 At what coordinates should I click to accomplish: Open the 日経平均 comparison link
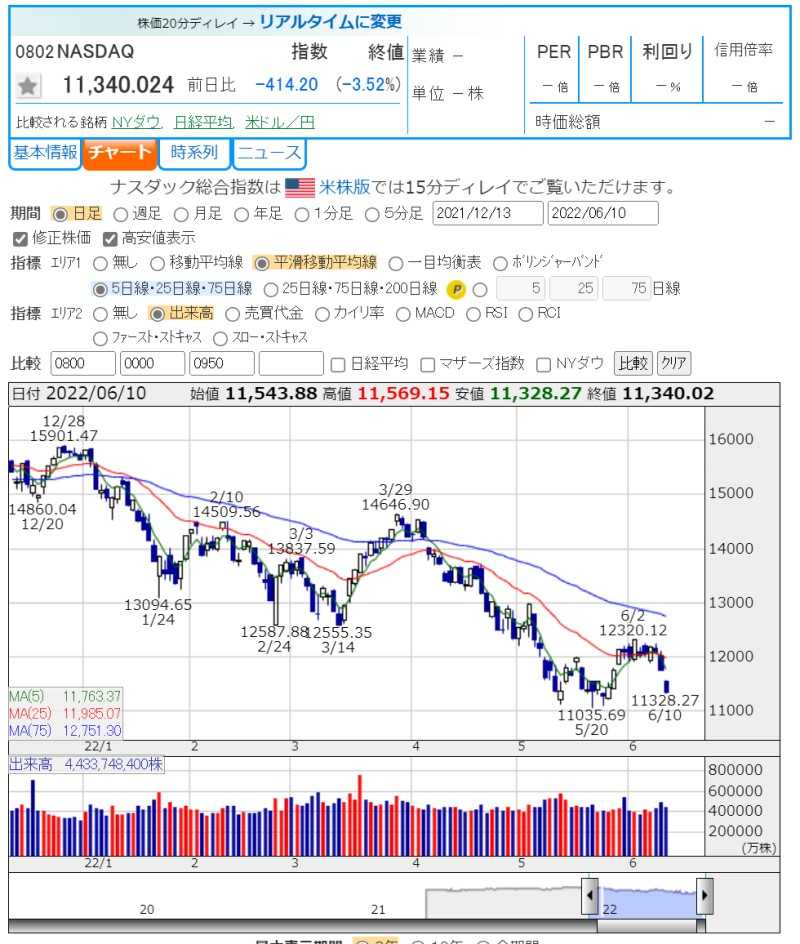[x=203, y=122]
